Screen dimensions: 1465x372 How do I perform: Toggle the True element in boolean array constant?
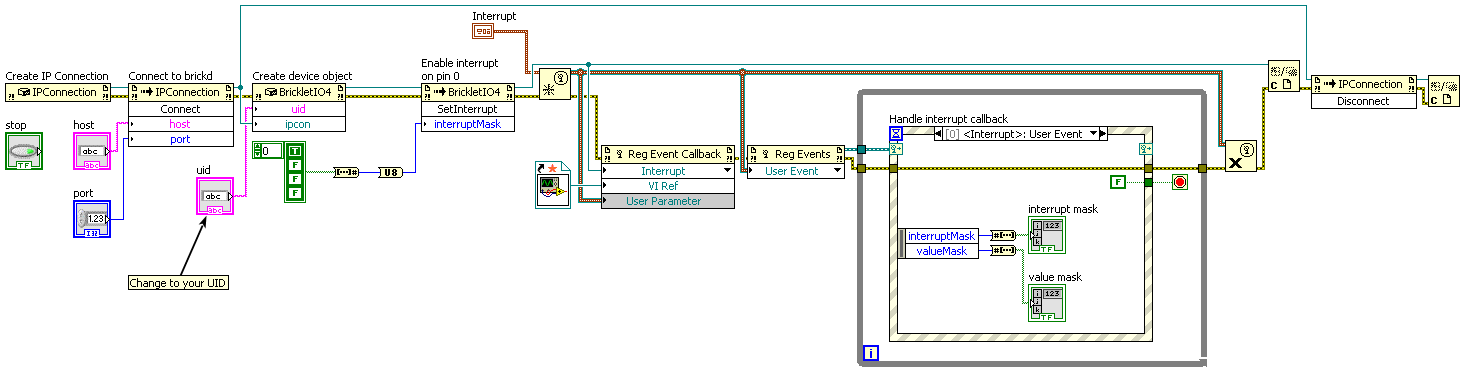click(294, 151)
